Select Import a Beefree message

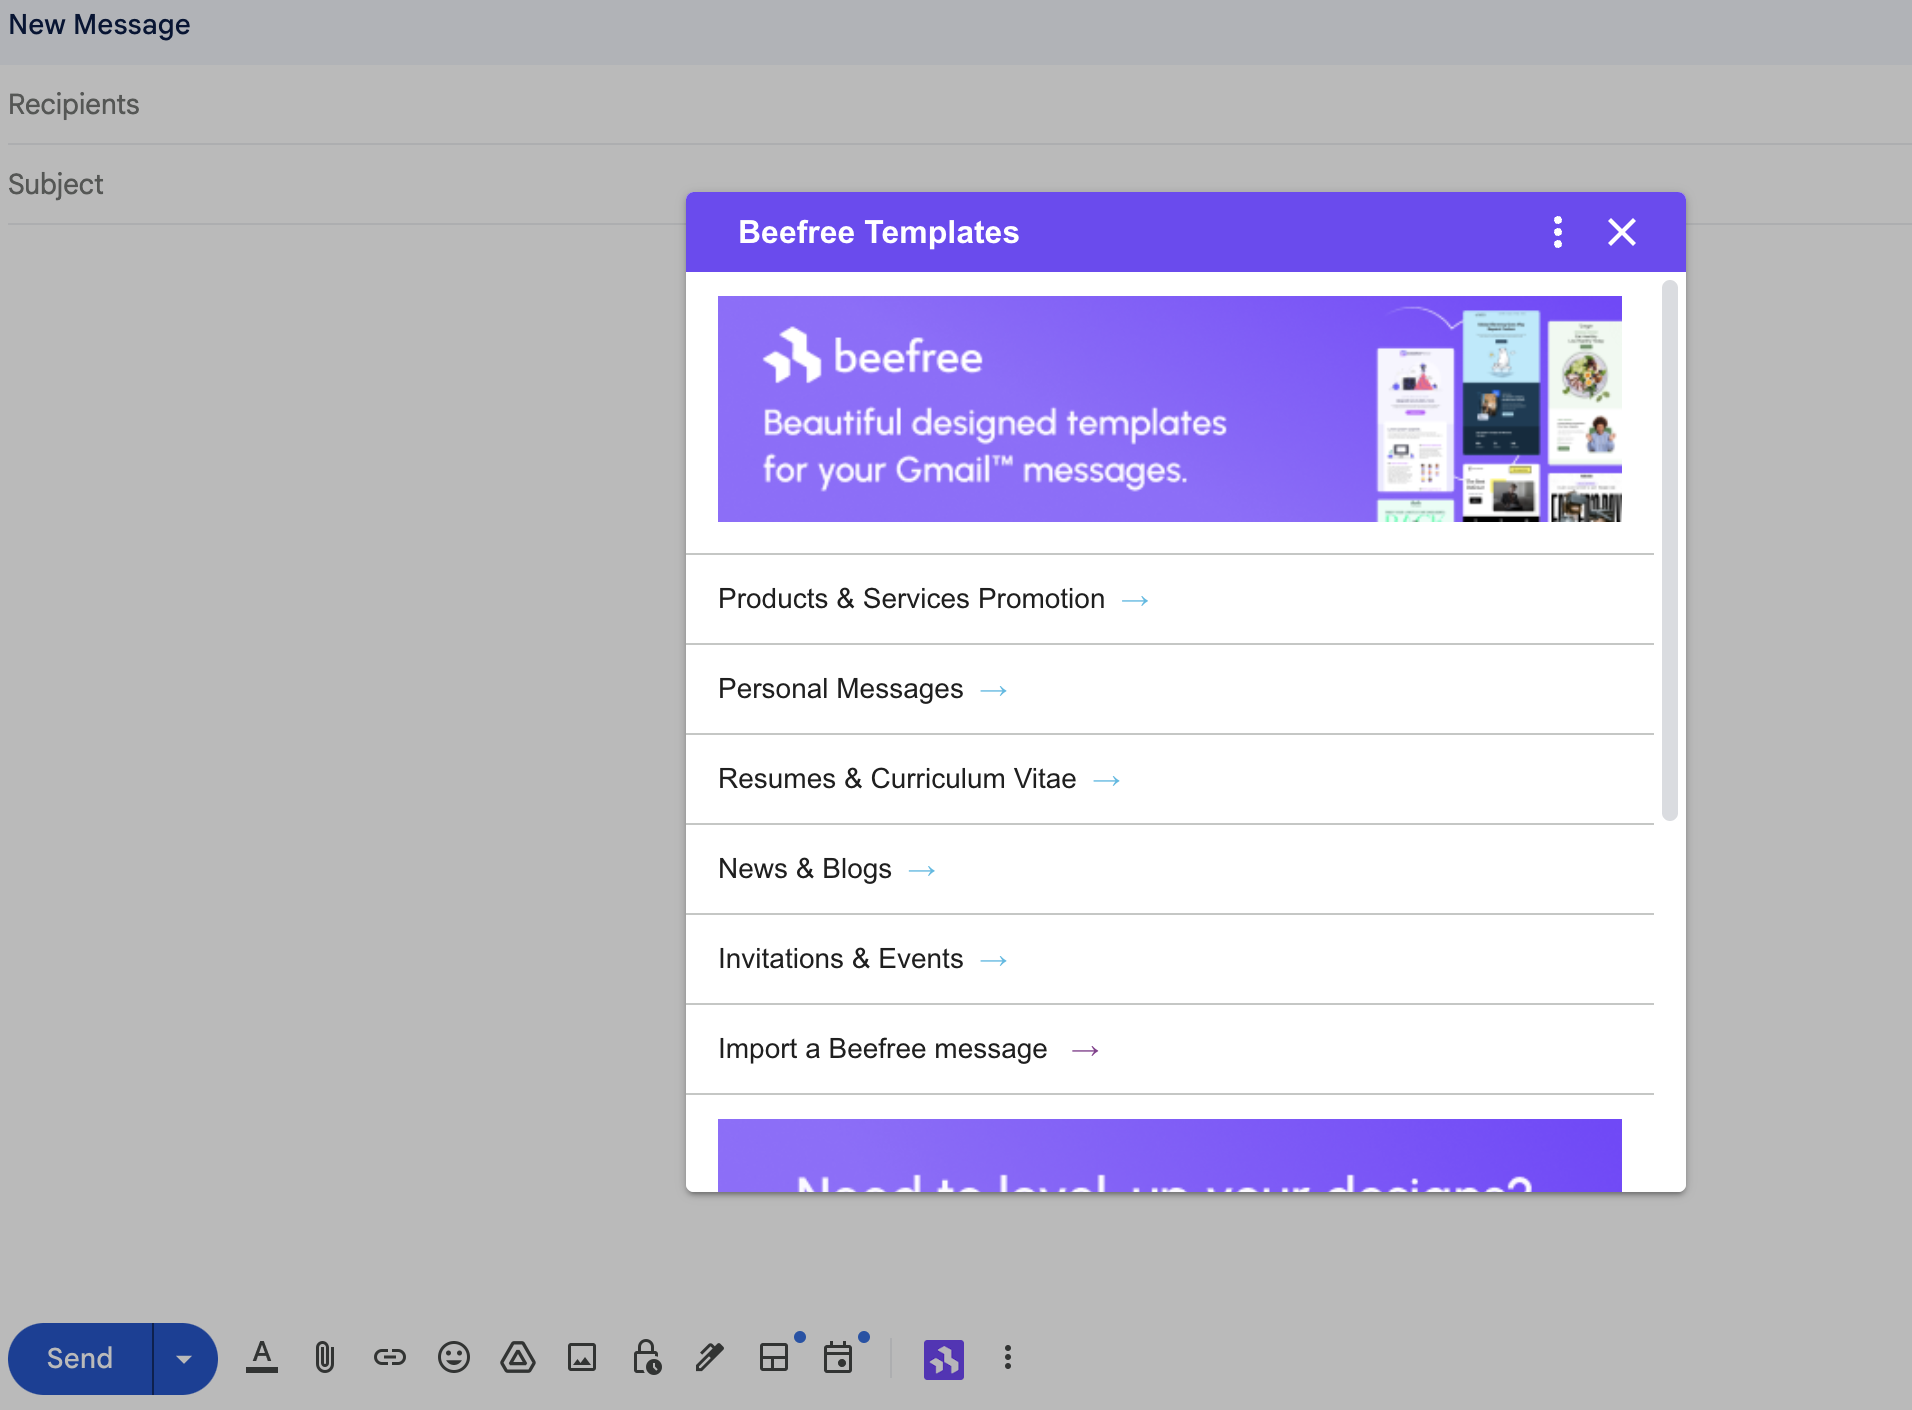point(1170,1049)
